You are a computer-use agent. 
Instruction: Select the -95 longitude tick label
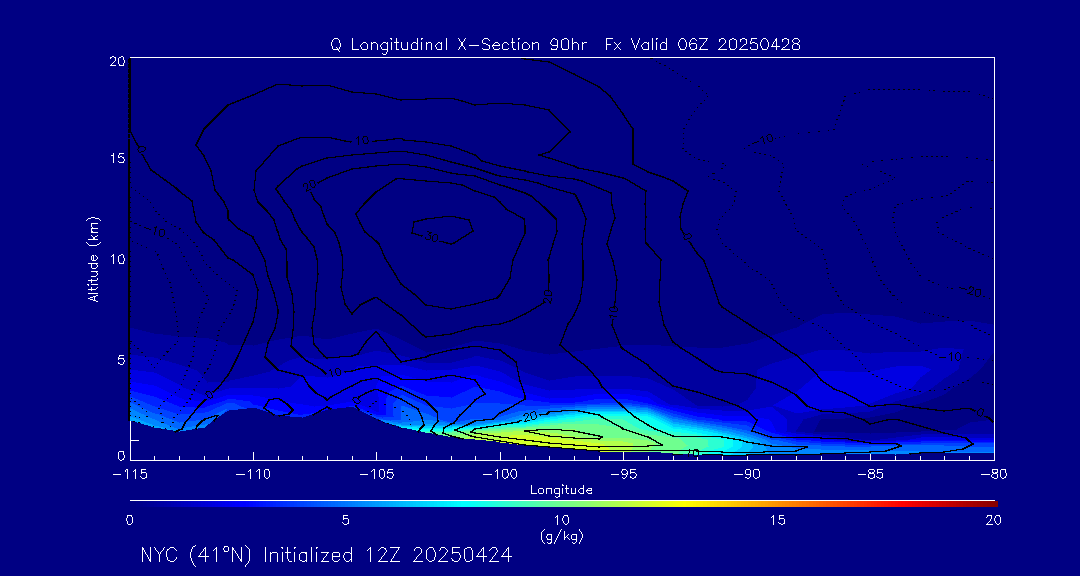[623, 474]
